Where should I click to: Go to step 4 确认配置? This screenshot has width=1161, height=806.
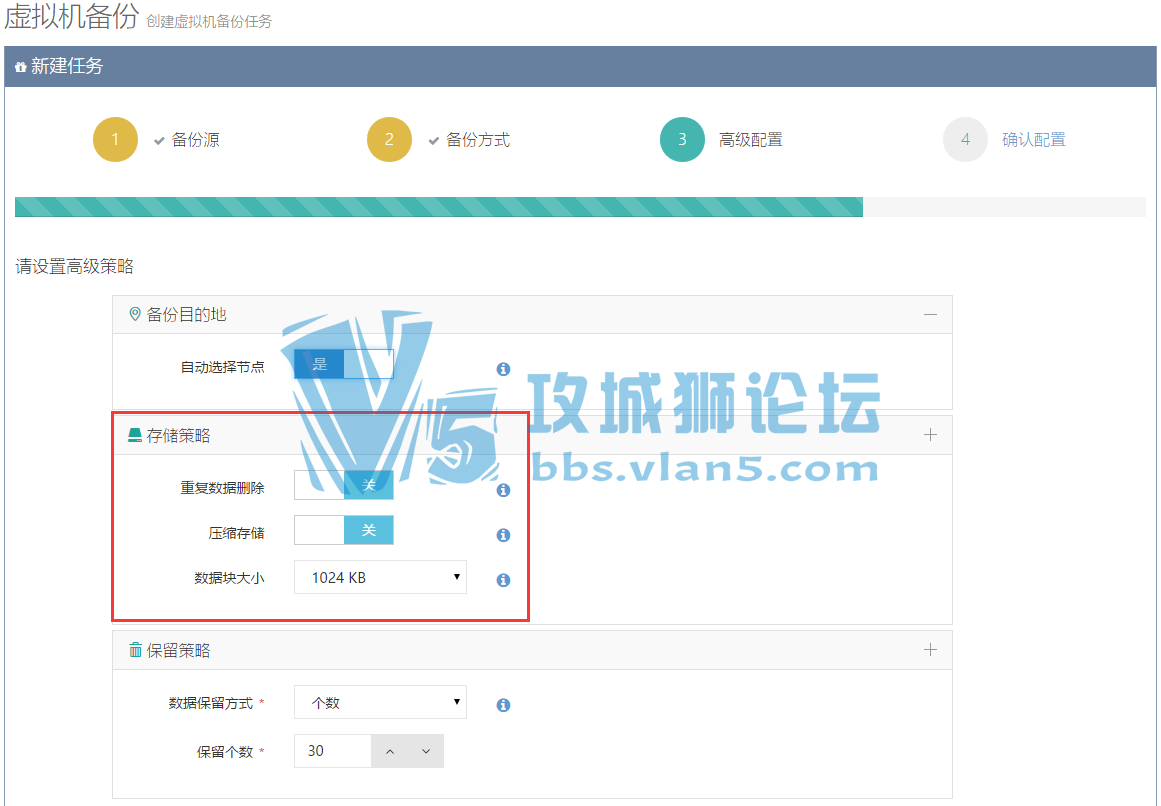tap(1004, 139)
